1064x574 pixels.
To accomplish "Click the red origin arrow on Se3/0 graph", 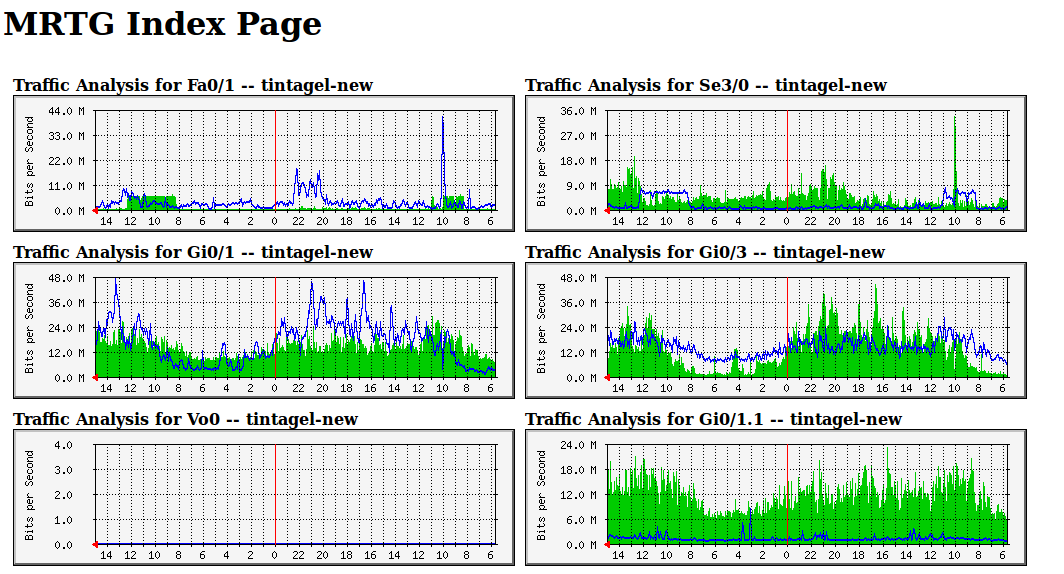I will point(607,211).
